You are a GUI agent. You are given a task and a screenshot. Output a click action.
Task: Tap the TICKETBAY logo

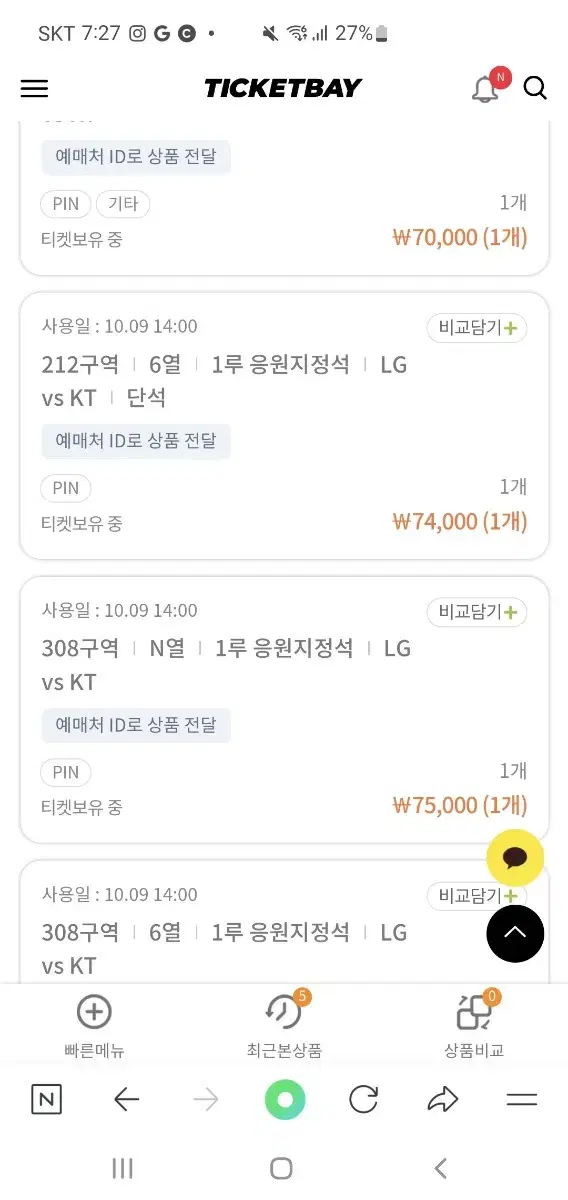tap(283, 88)
